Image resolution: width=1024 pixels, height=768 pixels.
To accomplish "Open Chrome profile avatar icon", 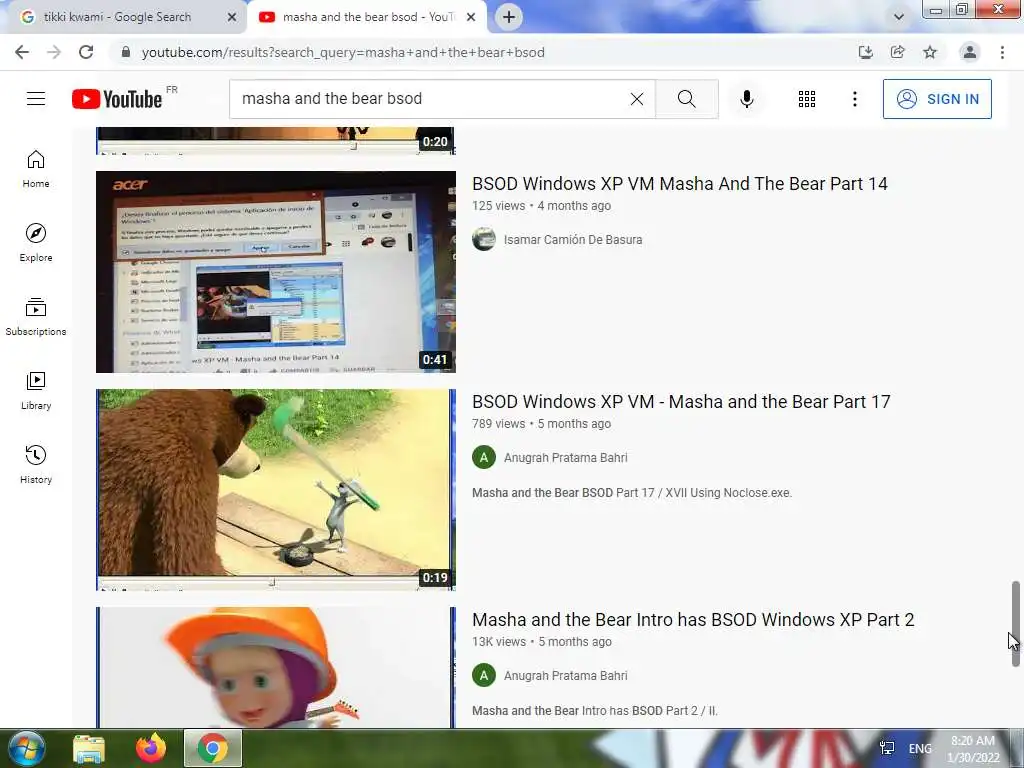I will point(970,52).
